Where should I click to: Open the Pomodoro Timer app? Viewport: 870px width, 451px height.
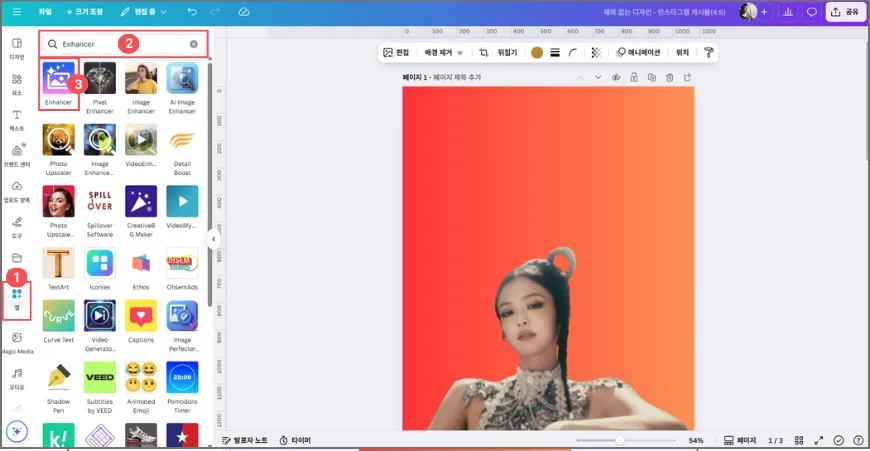point(182,387)
